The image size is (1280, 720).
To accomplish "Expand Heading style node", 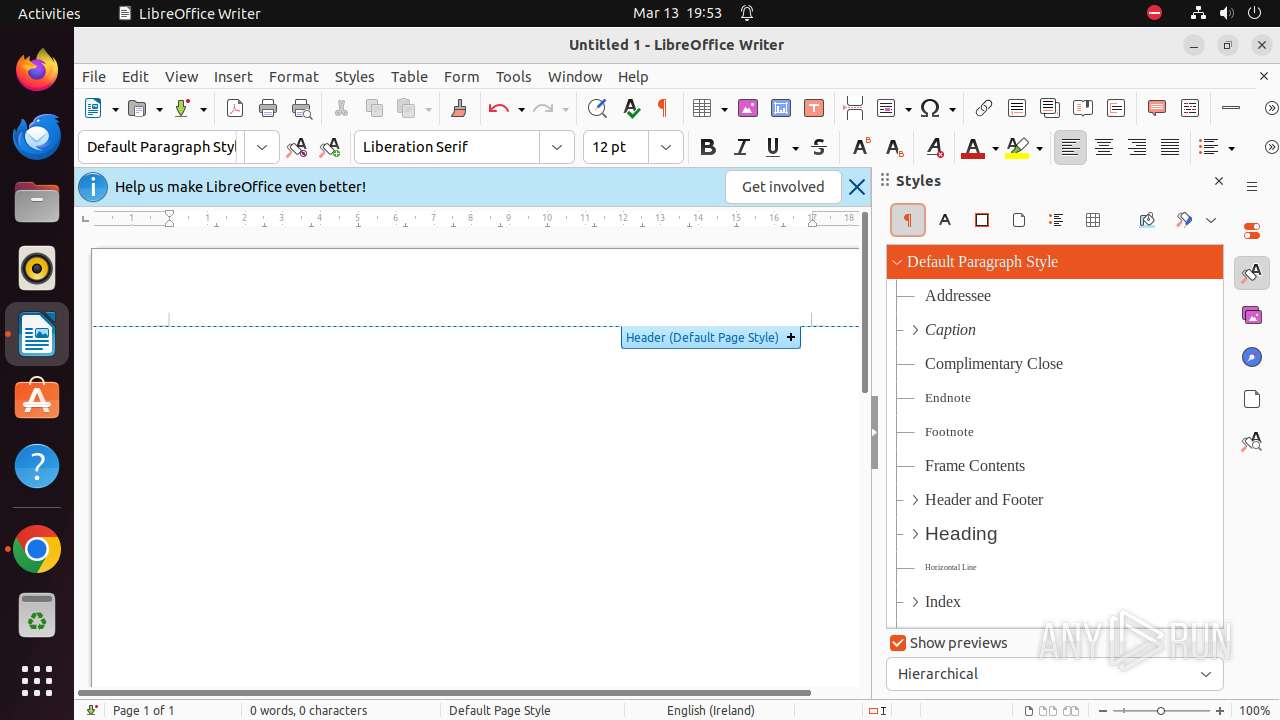I will (x=915, y=534).
